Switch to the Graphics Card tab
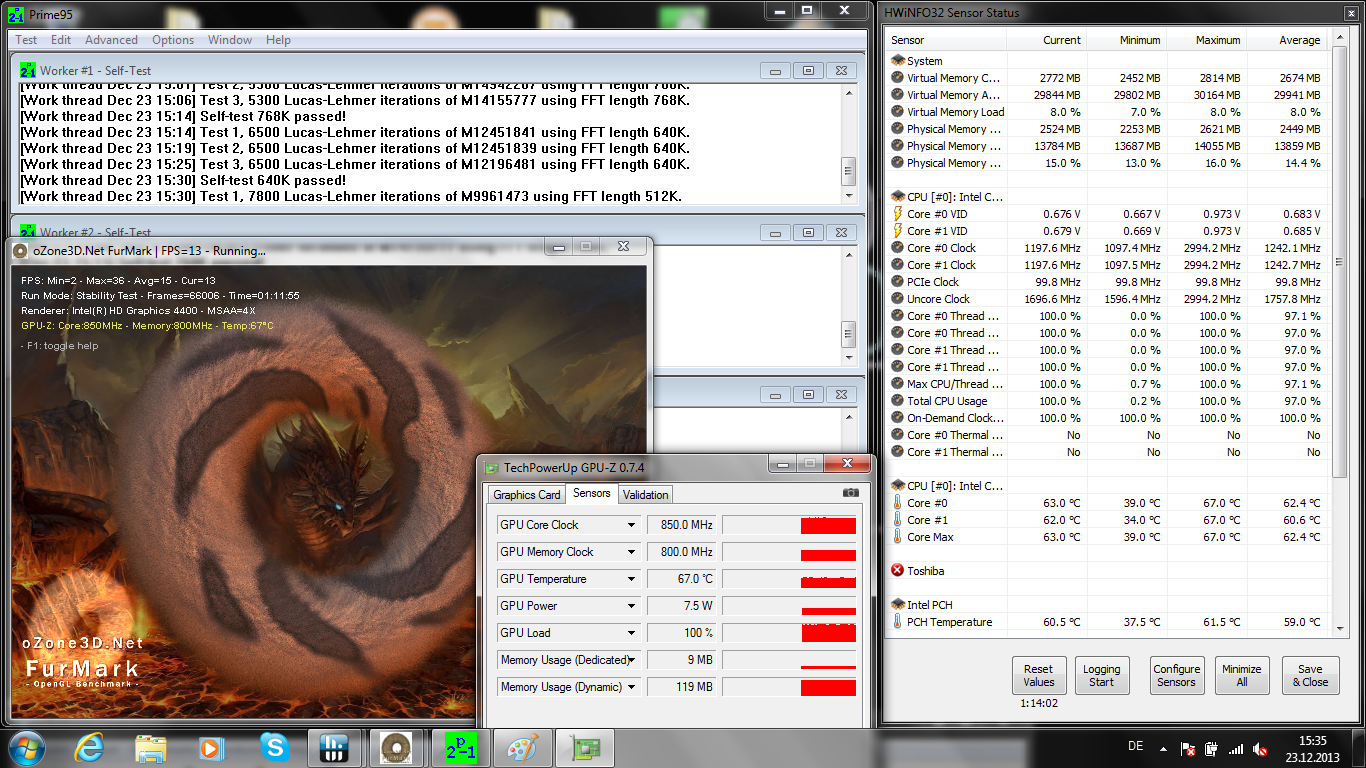This screenshot has width=1366, height=768. (x=527, y=495)
